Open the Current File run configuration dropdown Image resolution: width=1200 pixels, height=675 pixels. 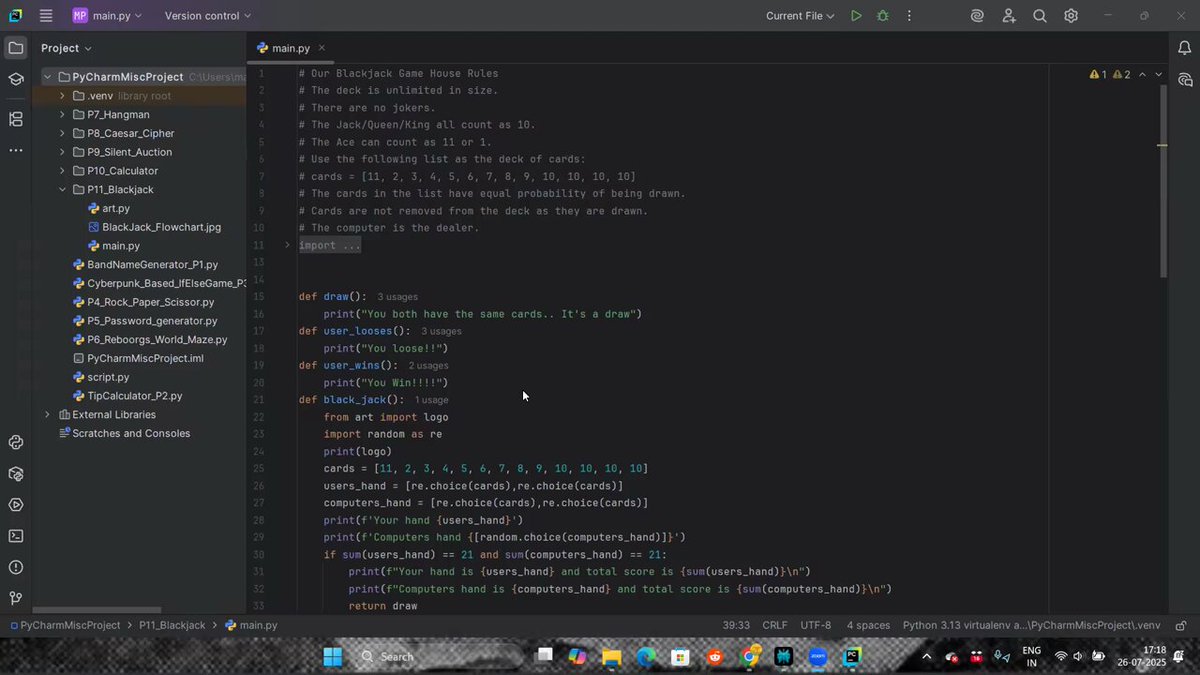coord(800,16)
